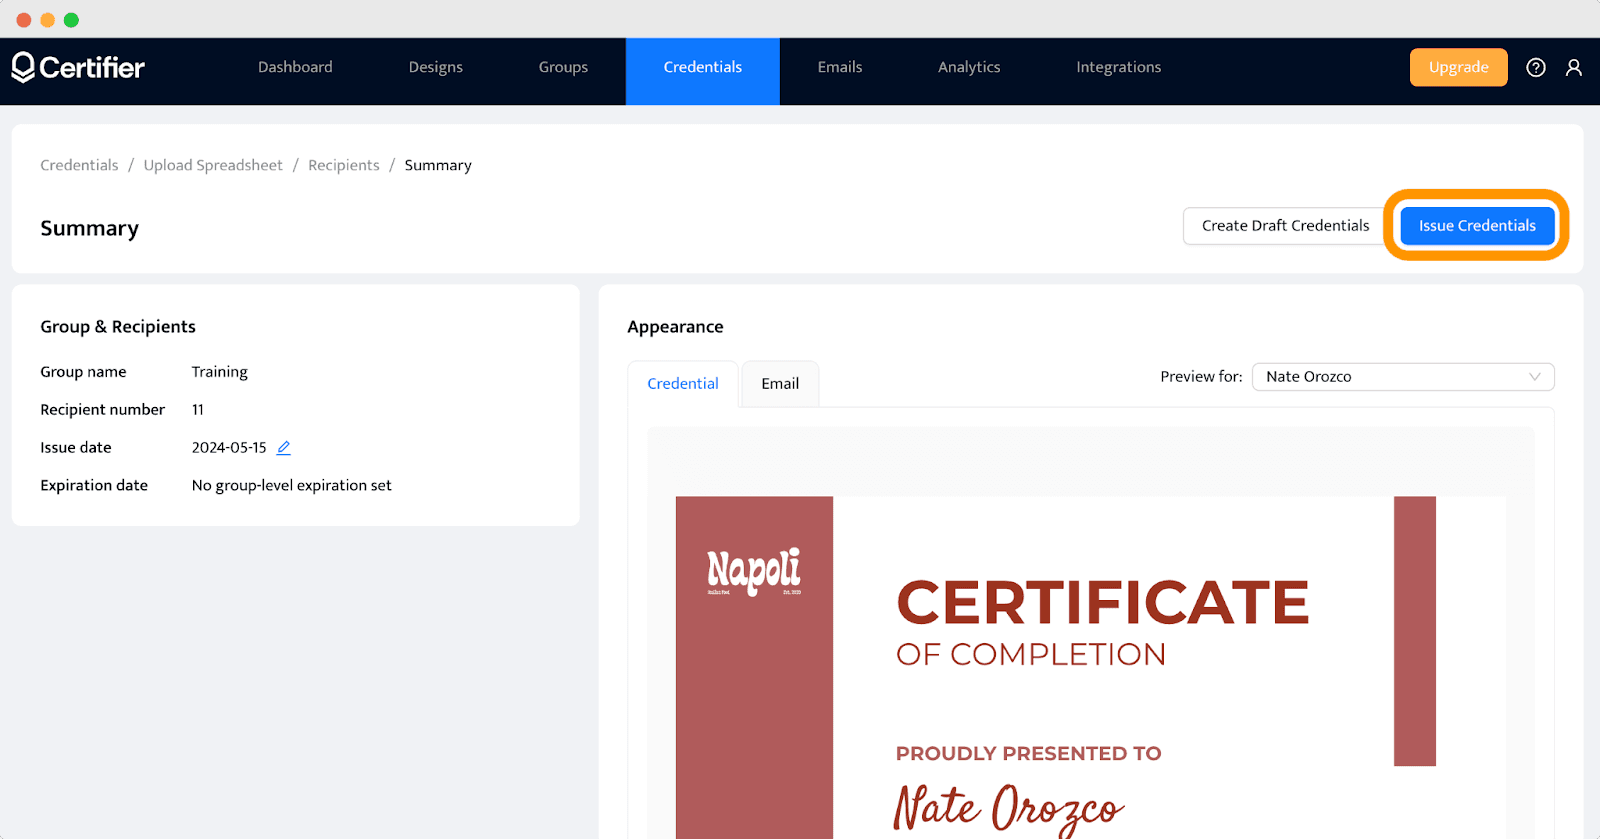Edit issue date with pencil icon

(x=284, y=448)
